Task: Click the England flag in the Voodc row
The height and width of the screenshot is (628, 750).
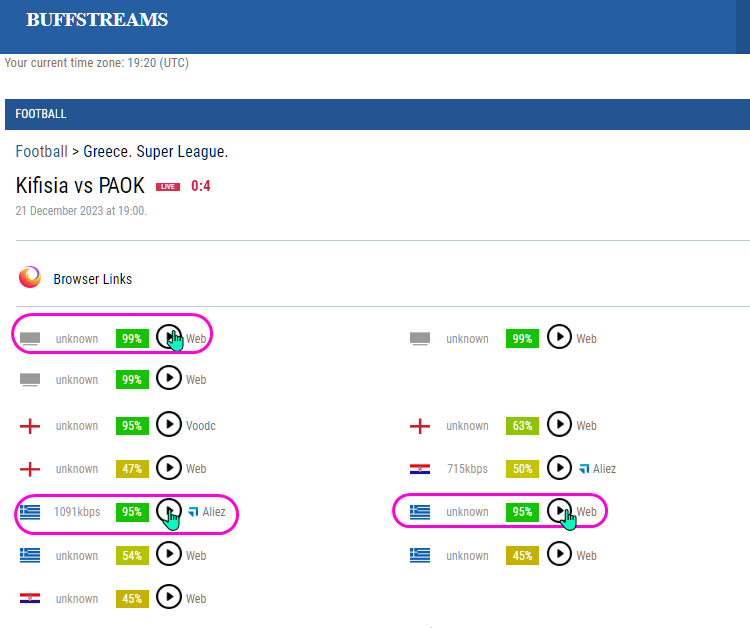Action: pos(30,426)
